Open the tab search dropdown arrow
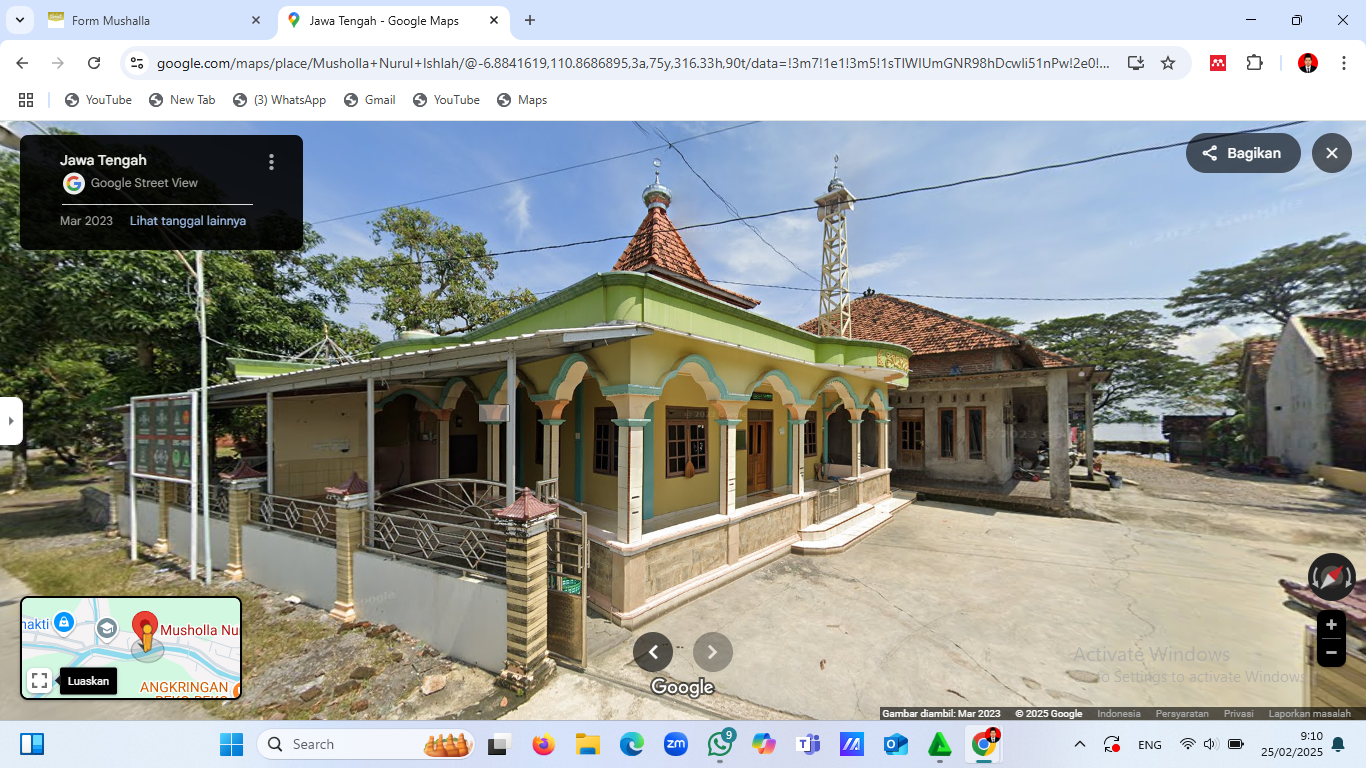The width and height of the screenshot is (1366, 768). pos(19,20)
